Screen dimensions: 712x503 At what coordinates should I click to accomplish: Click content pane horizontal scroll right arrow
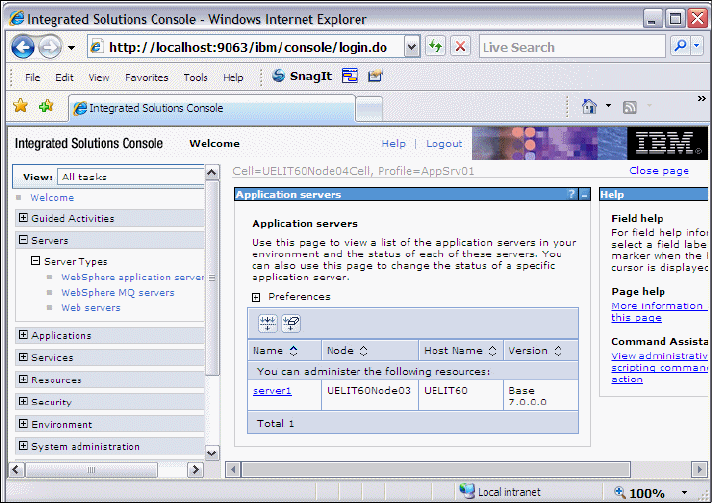(699, 469)
